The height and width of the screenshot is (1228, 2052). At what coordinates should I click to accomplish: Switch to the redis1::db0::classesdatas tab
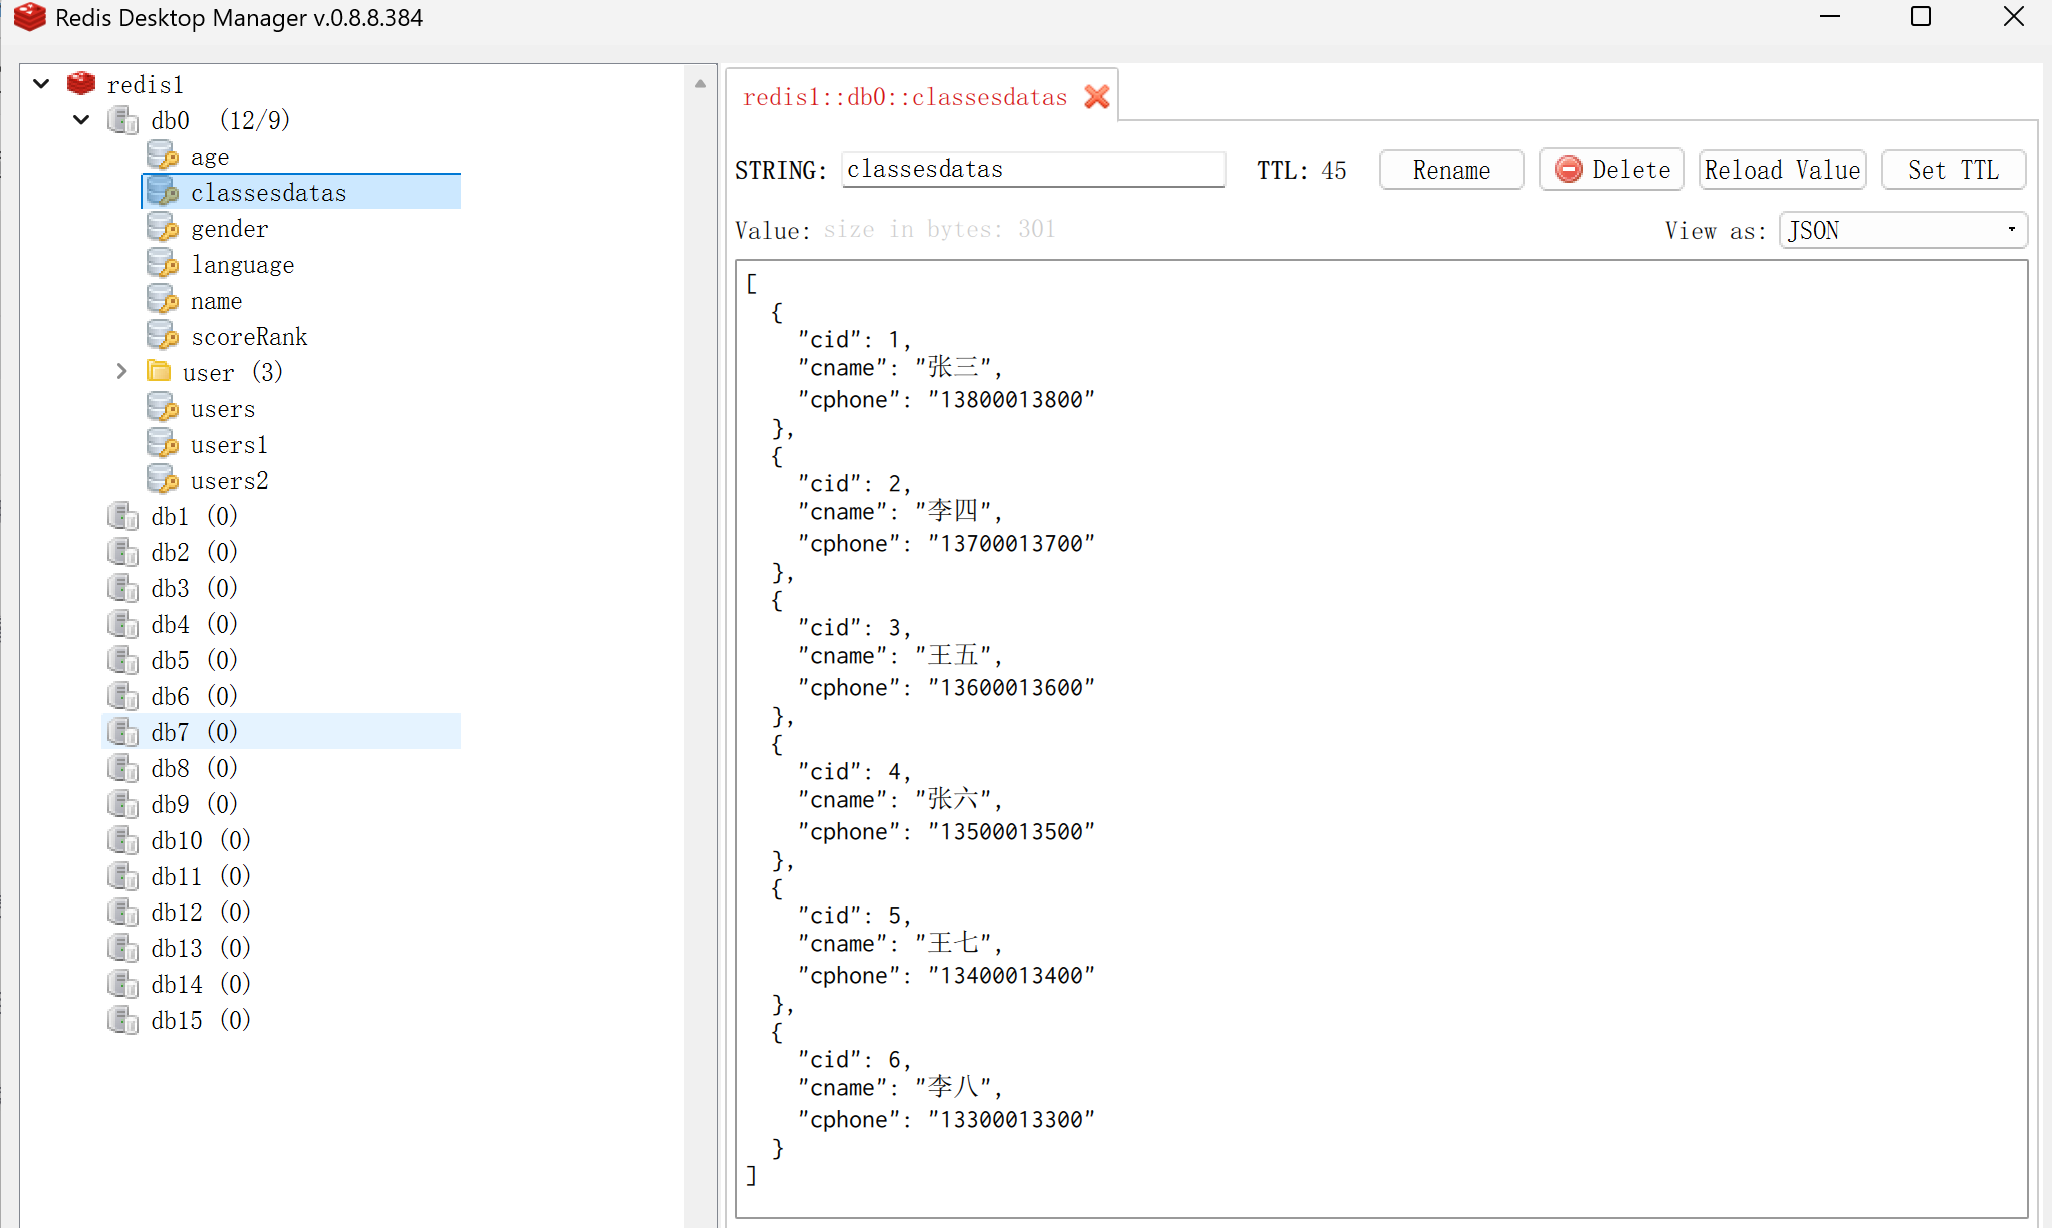tap(904, 97)
